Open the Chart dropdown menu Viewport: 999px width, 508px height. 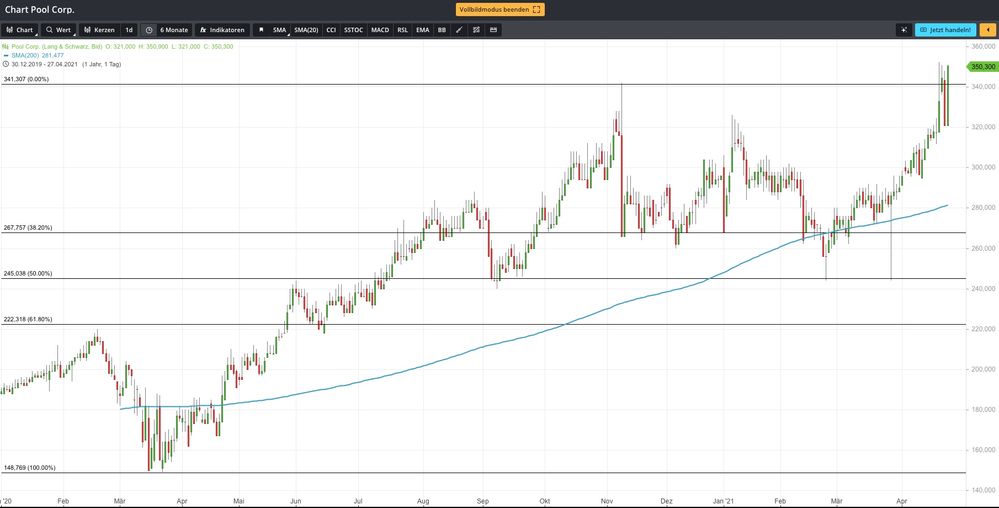(19, 30)
